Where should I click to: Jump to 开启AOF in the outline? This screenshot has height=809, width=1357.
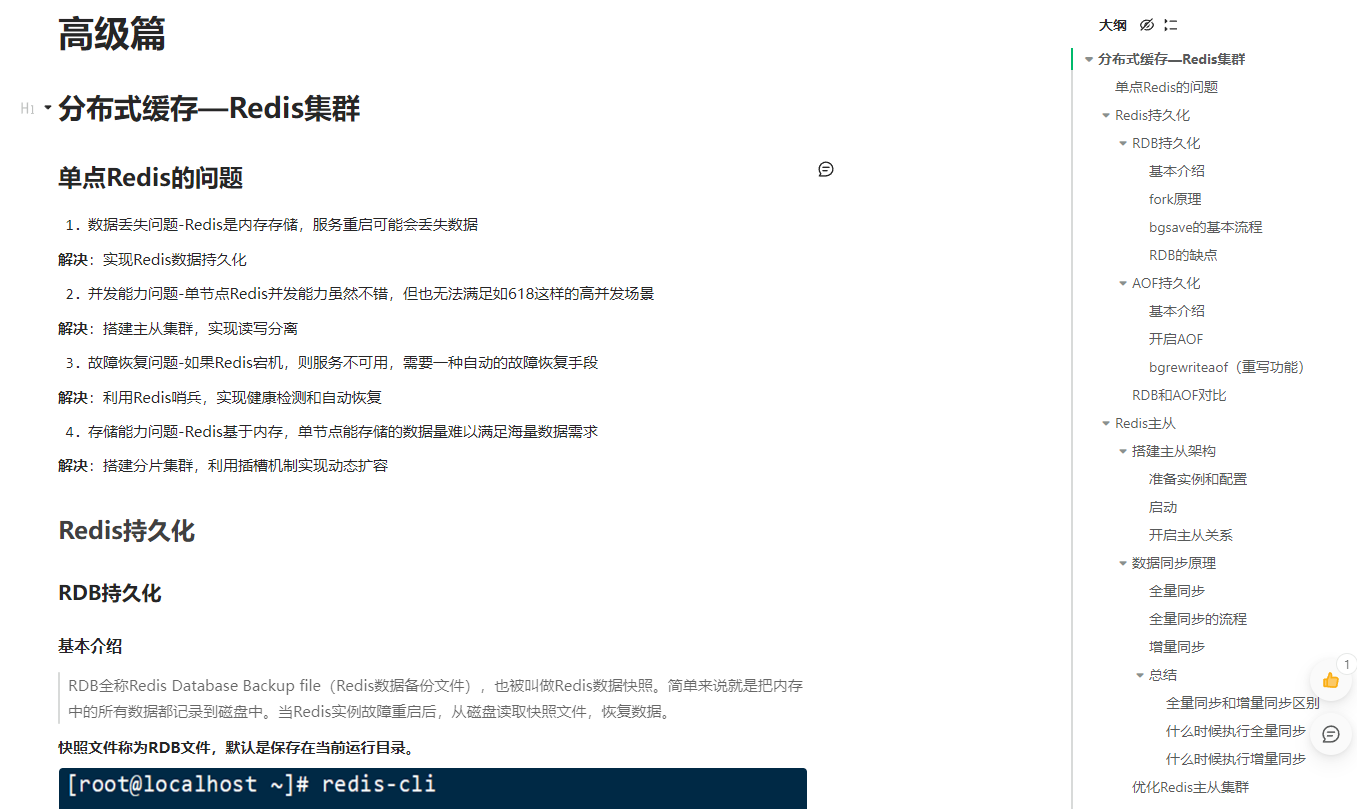1176,339
